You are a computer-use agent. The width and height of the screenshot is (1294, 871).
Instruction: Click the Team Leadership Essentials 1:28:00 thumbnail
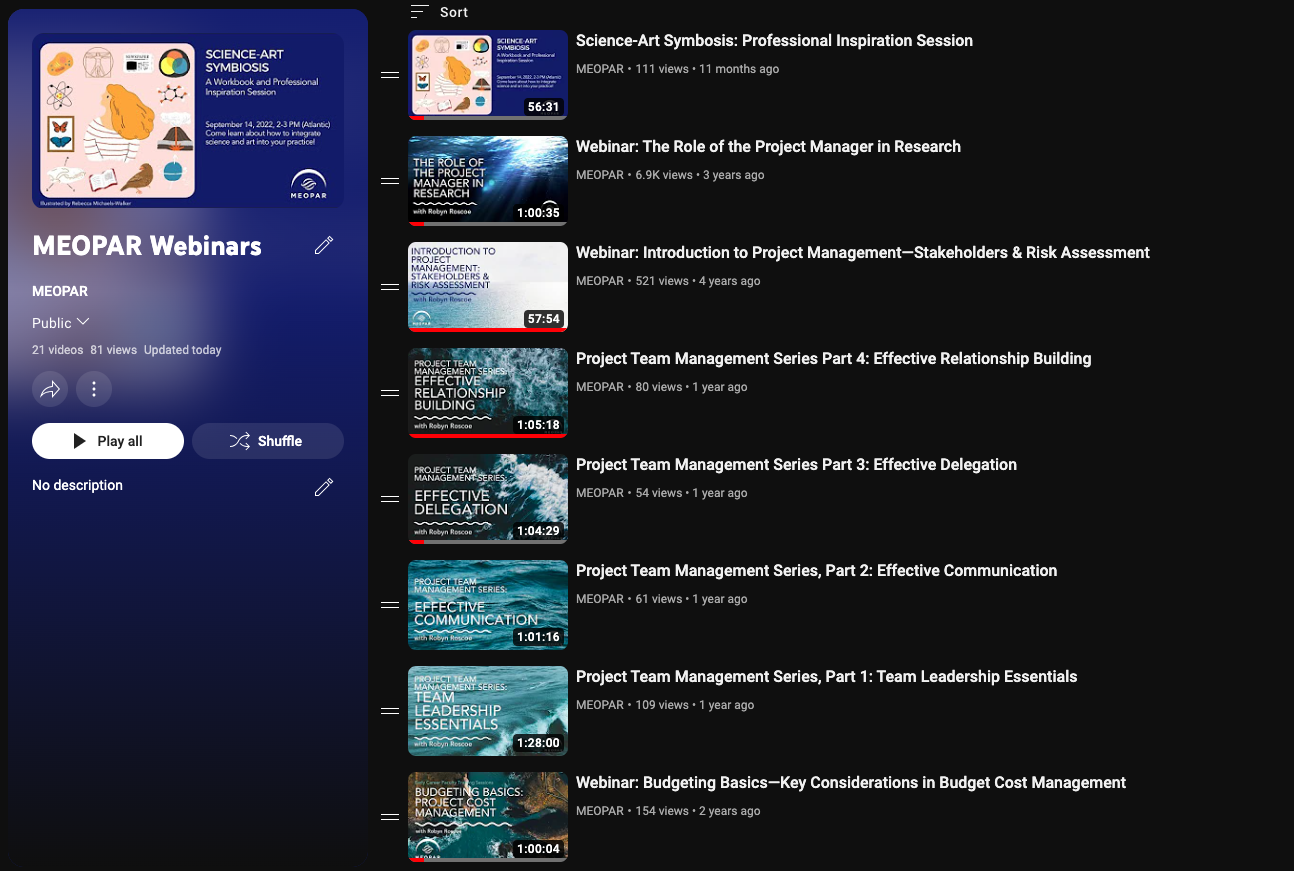(488, 711)
